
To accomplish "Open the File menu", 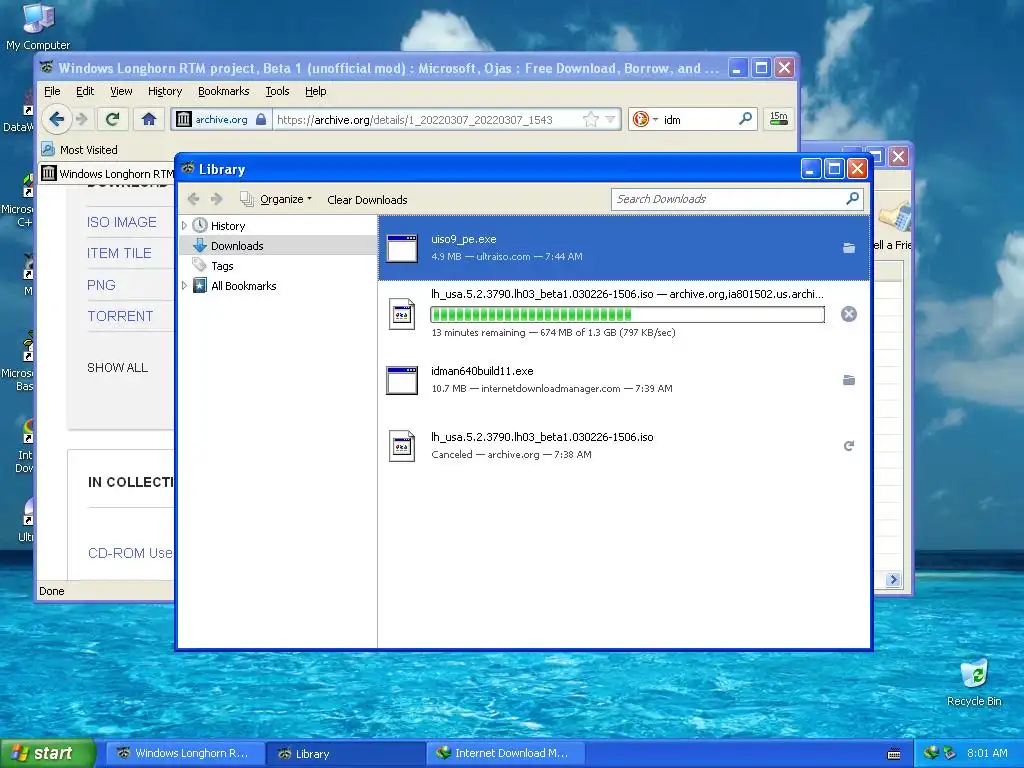I will click(x=52, y=91).
